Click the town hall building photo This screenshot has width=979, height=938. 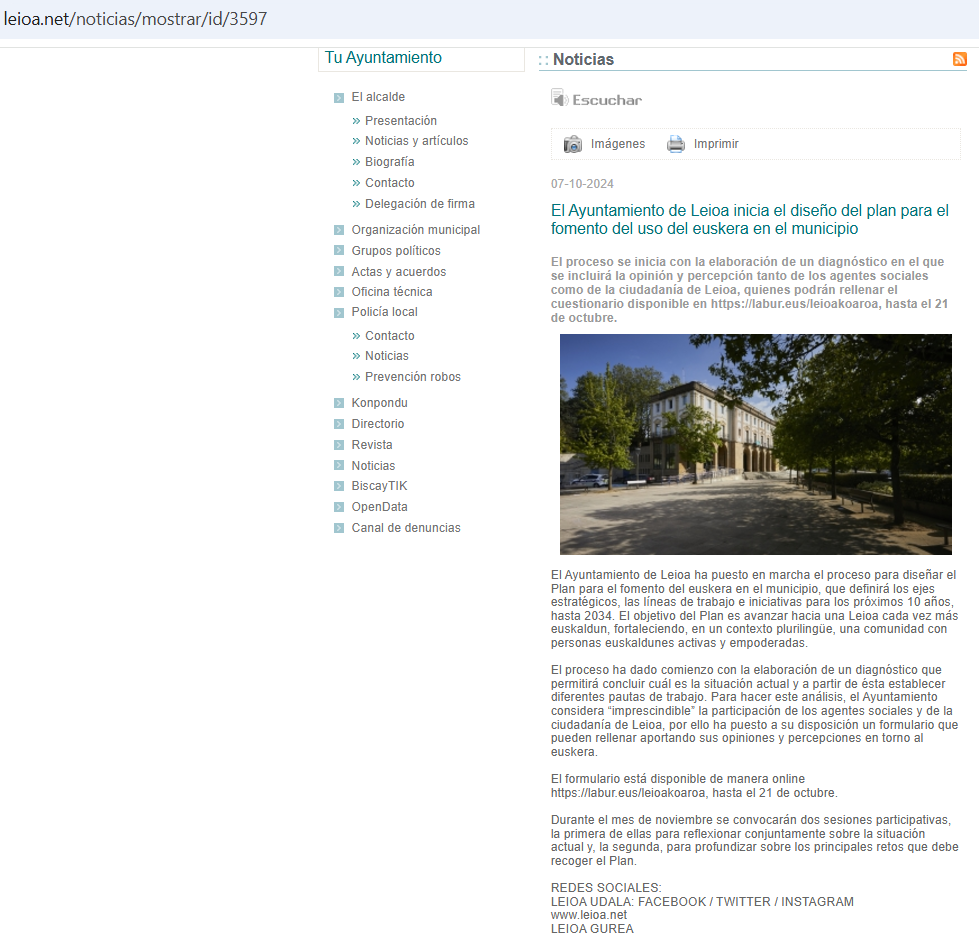755,444
